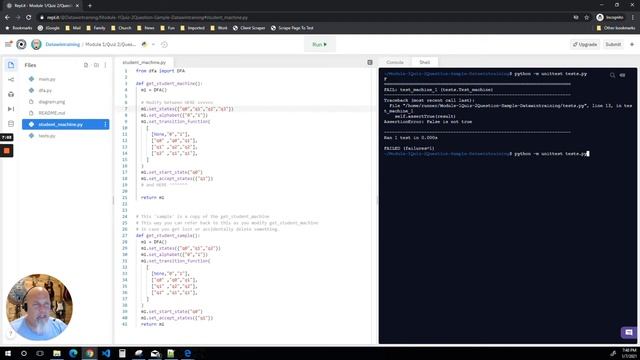This screenshot has width=640, height=360.
Task: Open README.md in the file list
Action: point(51,113)
